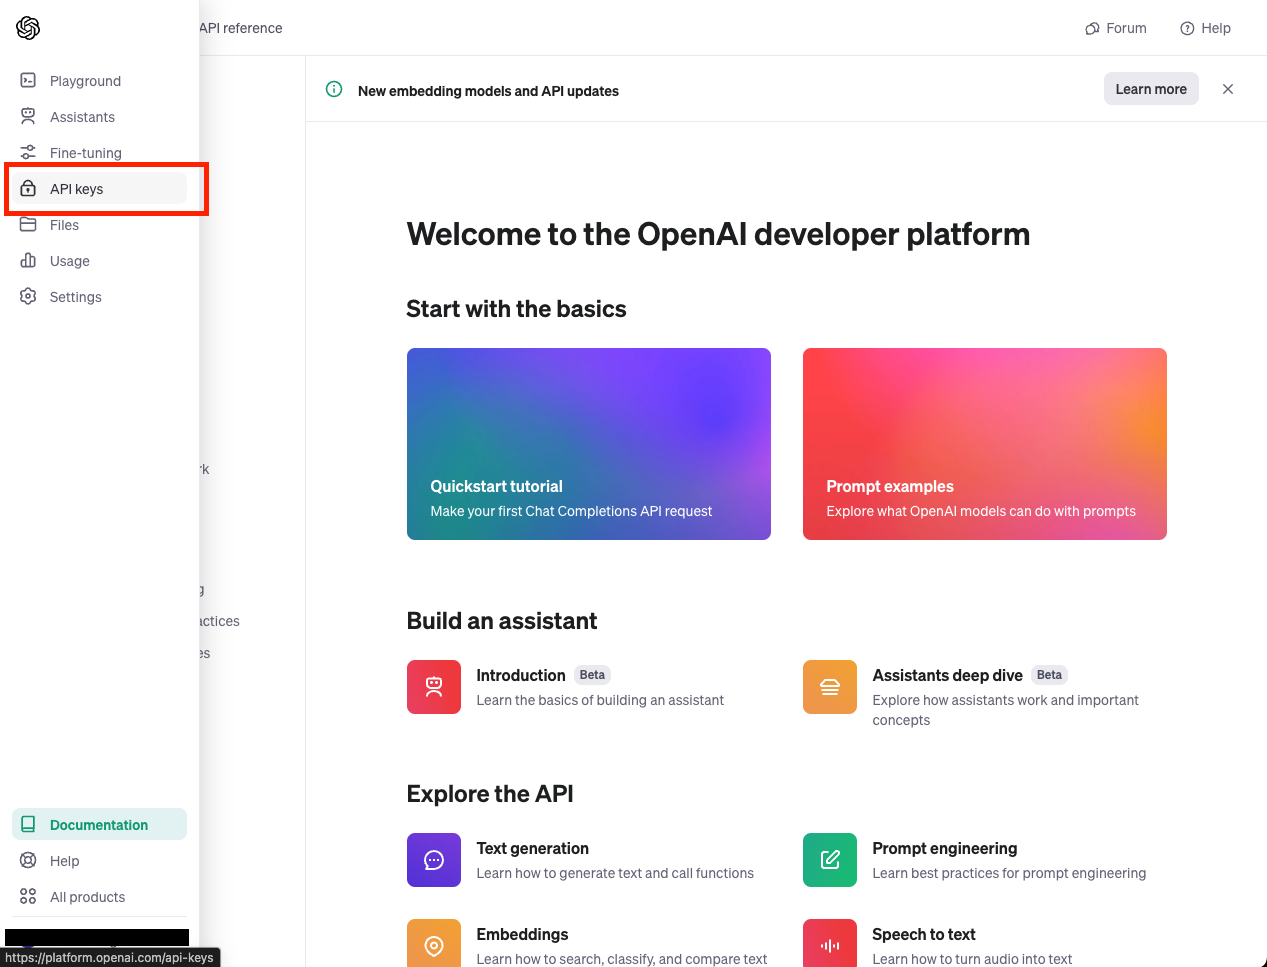Image resolution: width=1267 pixels, height=967 pixels.
Task: Click the Prompt engineering pencil icon
Action: (830, 860)
